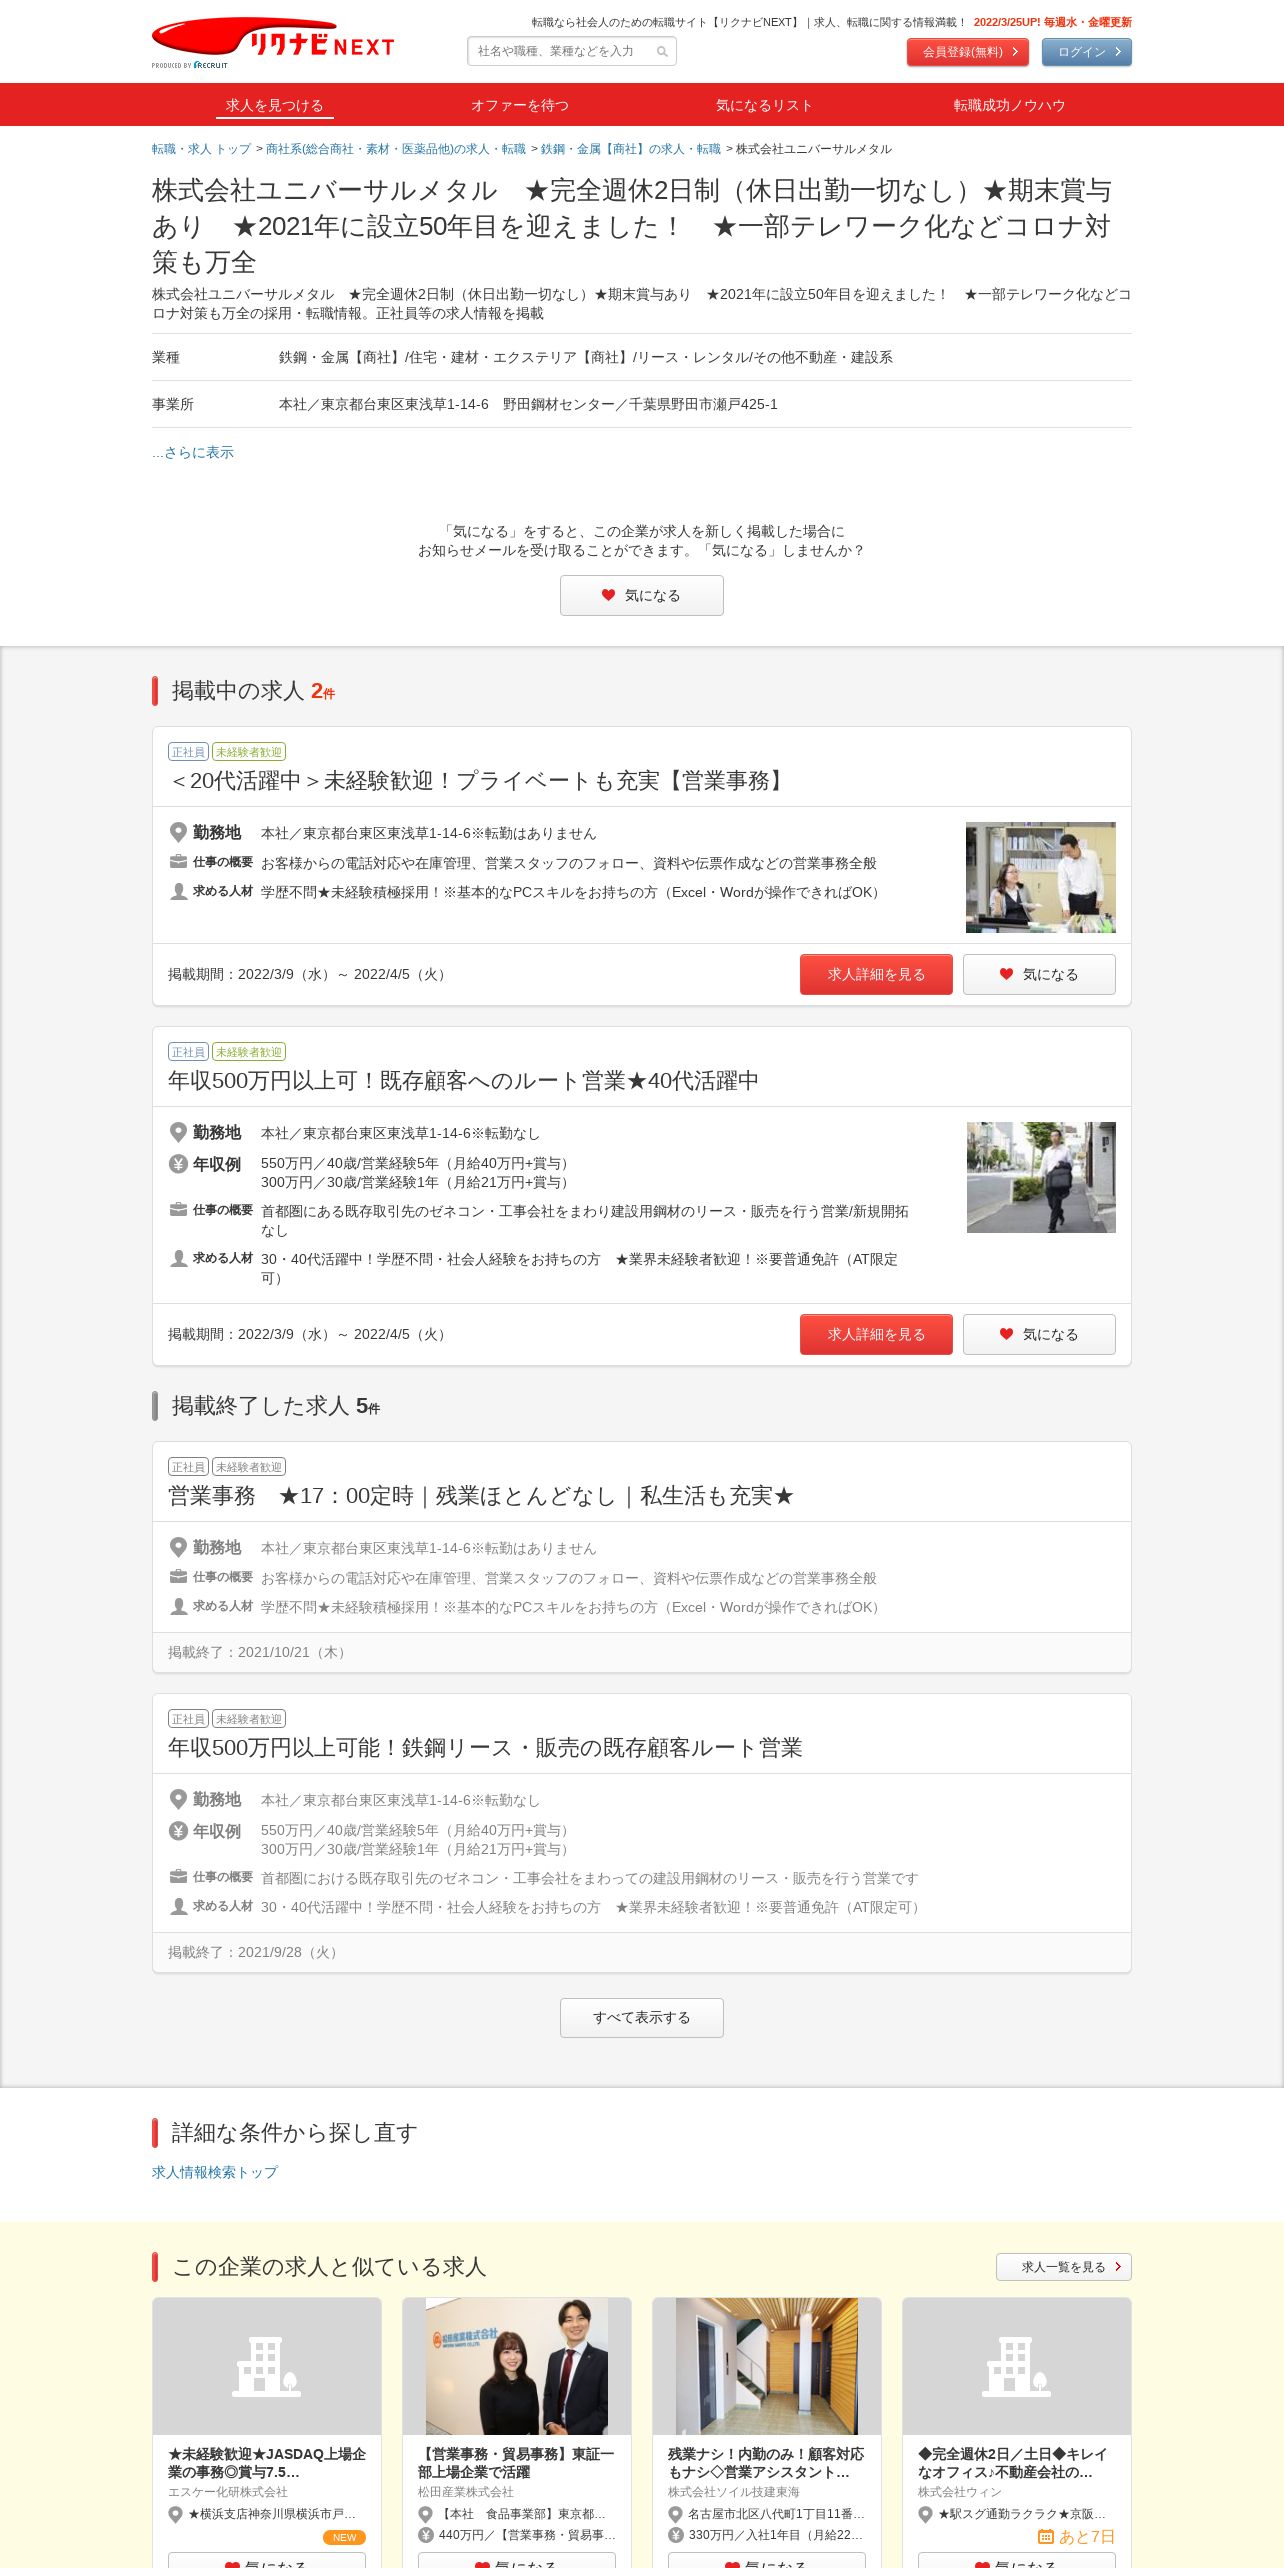
Task: Click building placeholder image for エスケー化研 card
Action: click(x=267, y=2366)
